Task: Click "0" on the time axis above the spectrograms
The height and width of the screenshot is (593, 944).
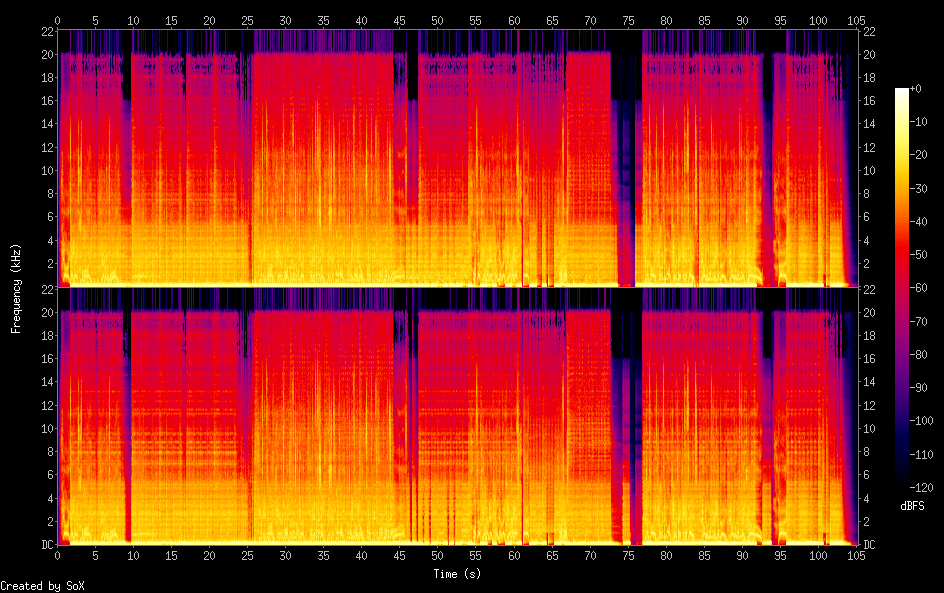Action: pos(57,20)
